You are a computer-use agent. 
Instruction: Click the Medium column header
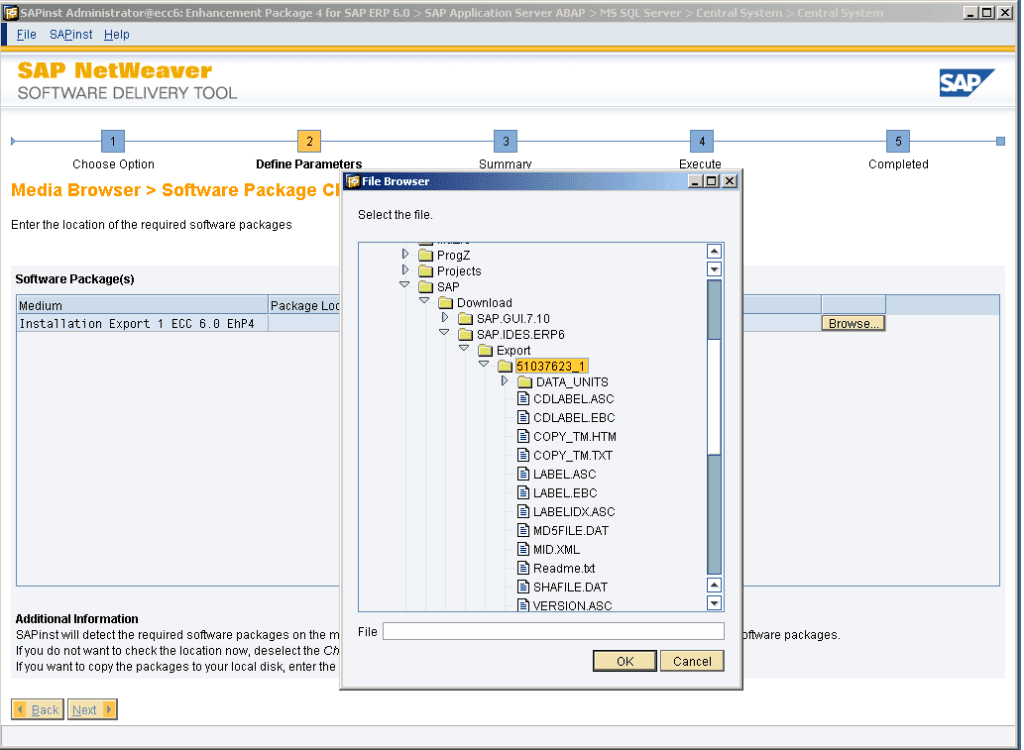click(x=142, y=306)
